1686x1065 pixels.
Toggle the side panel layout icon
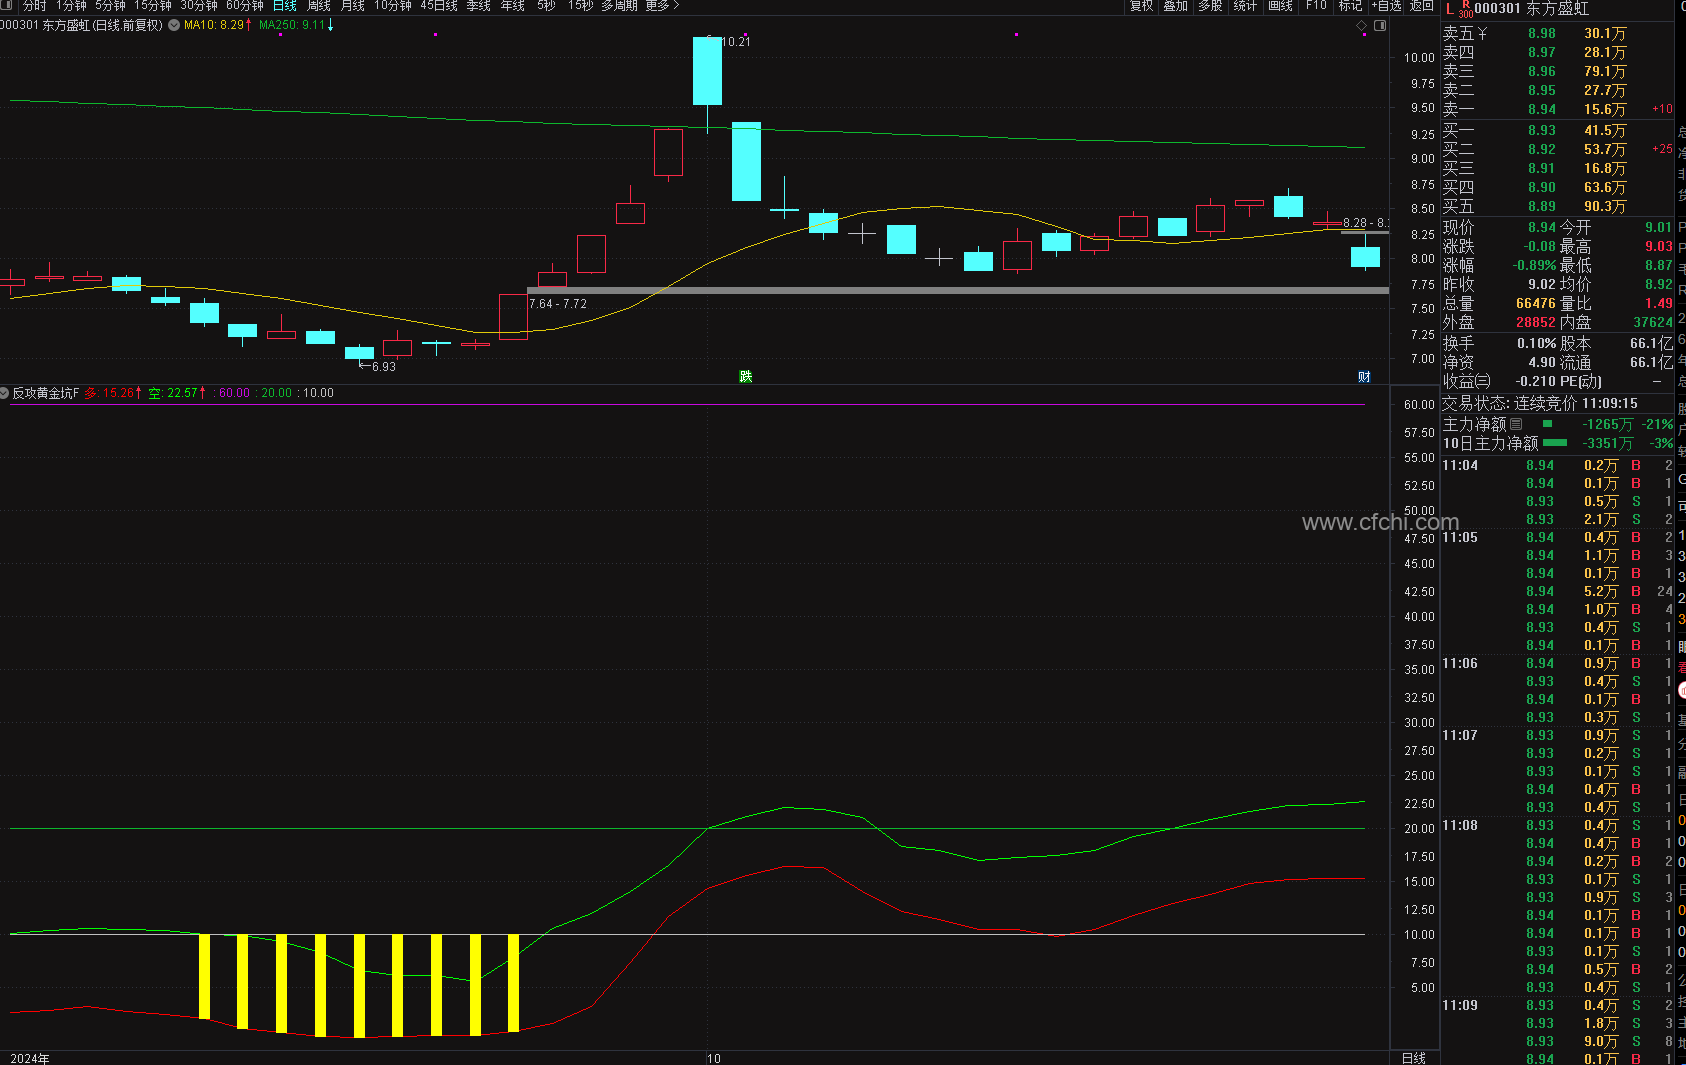coord(1380,26)
